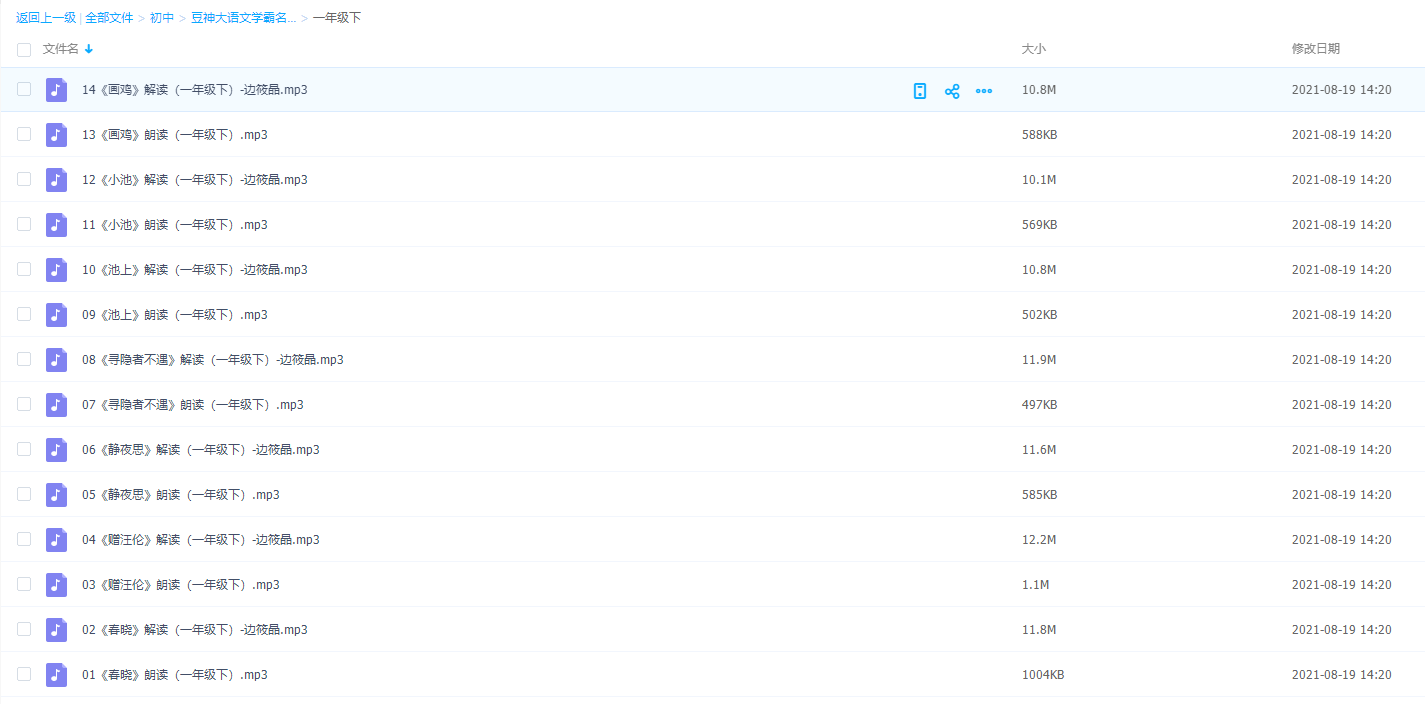
Task: Toggle the select-all checkbox beside 文件名
Action: click(24, 50)
